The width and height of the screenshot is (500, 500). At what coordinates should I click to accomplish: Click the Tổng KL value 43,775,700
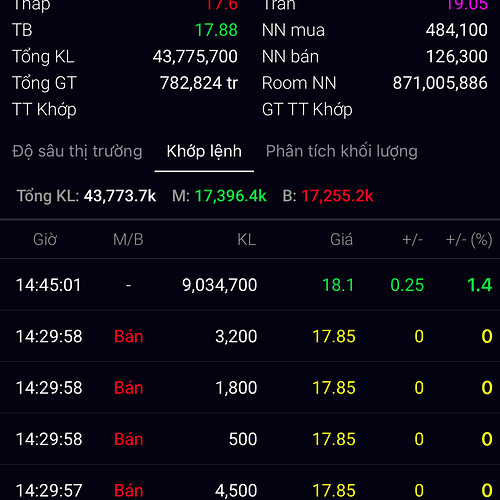tap(195, 56)
